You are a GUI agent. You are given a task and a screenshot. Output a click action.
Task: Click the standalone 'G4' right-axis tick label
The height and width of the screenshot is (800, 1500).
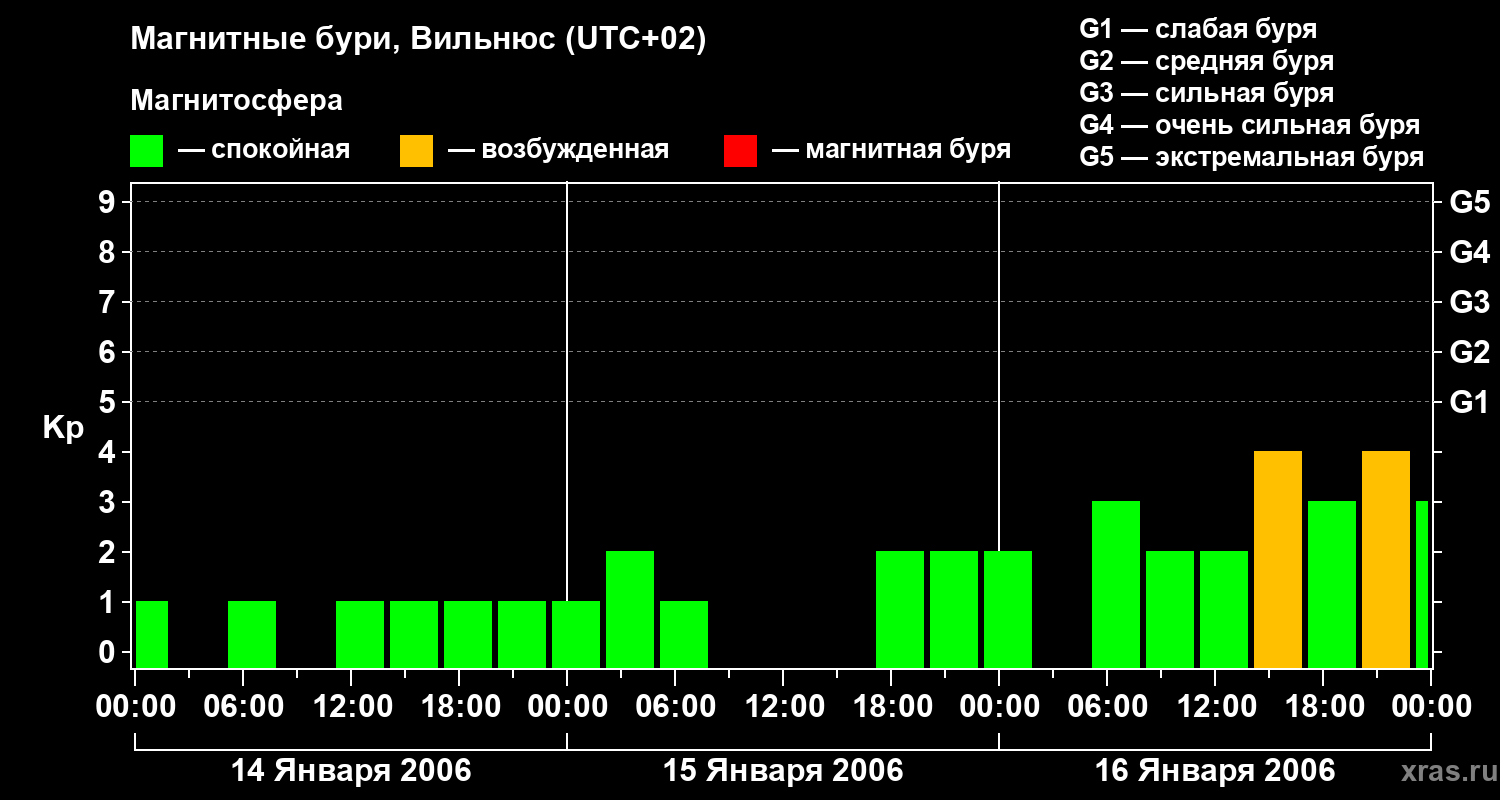1469,252
